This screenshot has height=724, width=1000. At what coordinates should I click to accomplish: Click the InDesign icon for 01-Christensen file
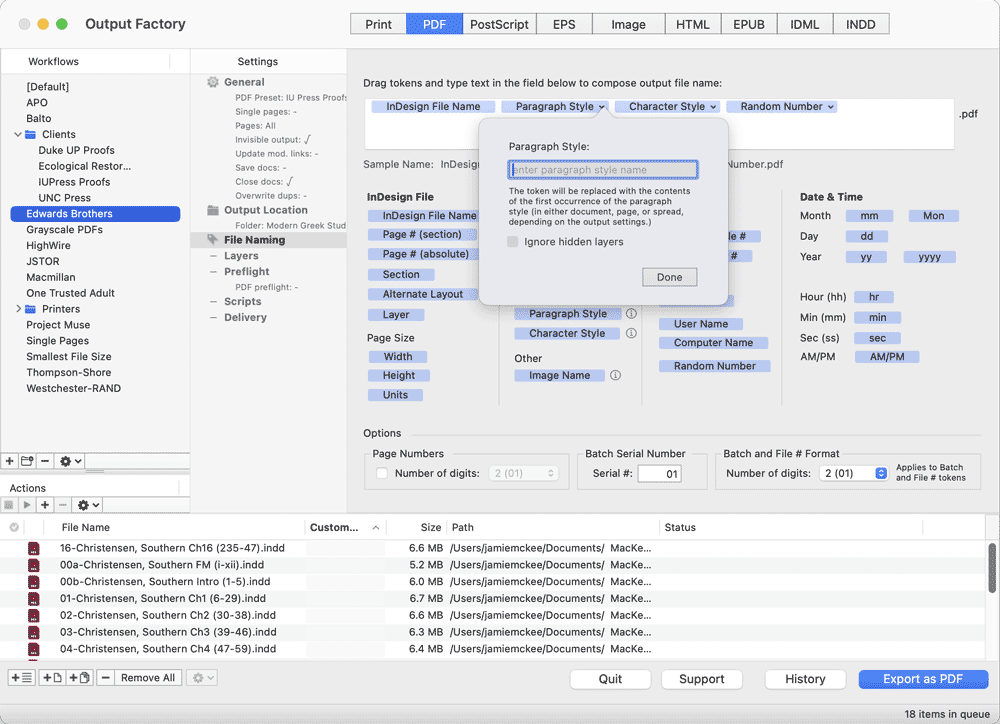33,598
